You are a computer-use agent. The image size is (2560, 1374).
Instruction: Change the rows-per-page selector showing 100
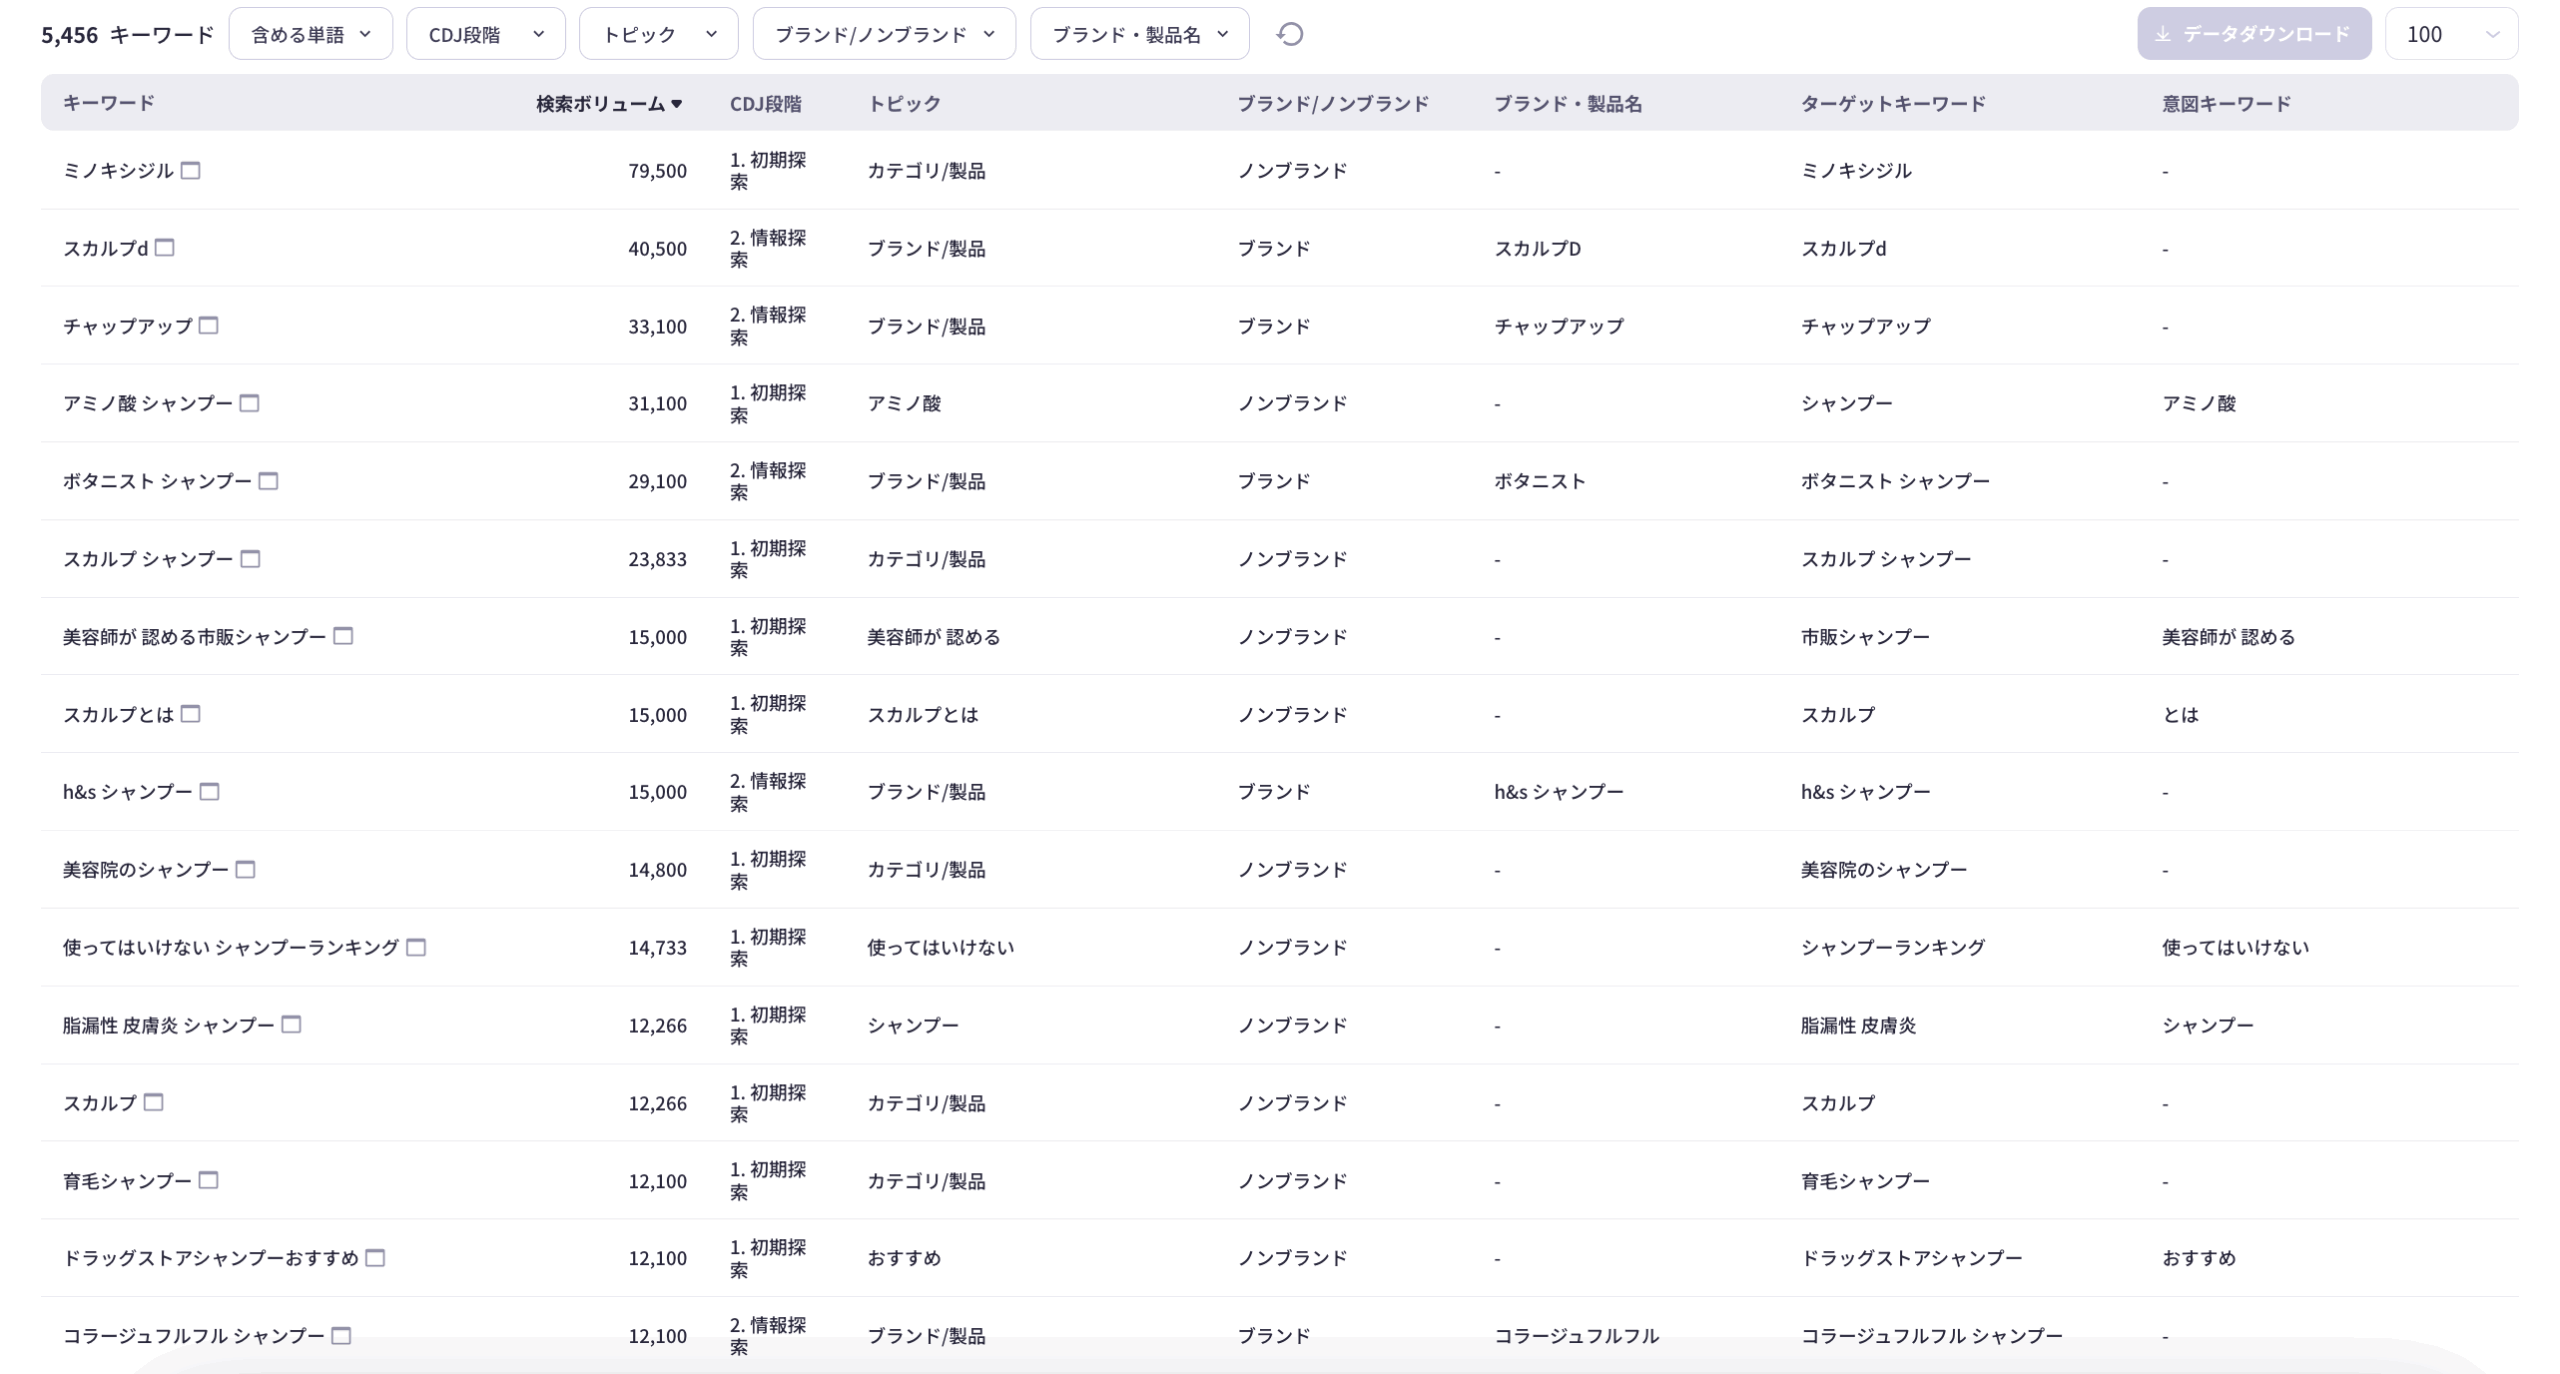tap(2450, 34)
